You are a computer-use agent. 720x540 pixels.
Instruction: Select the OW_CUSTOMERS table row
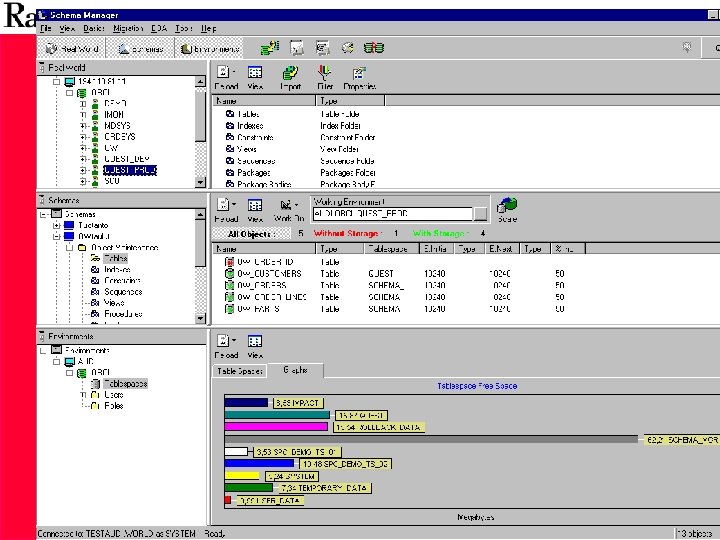[270, 273]
